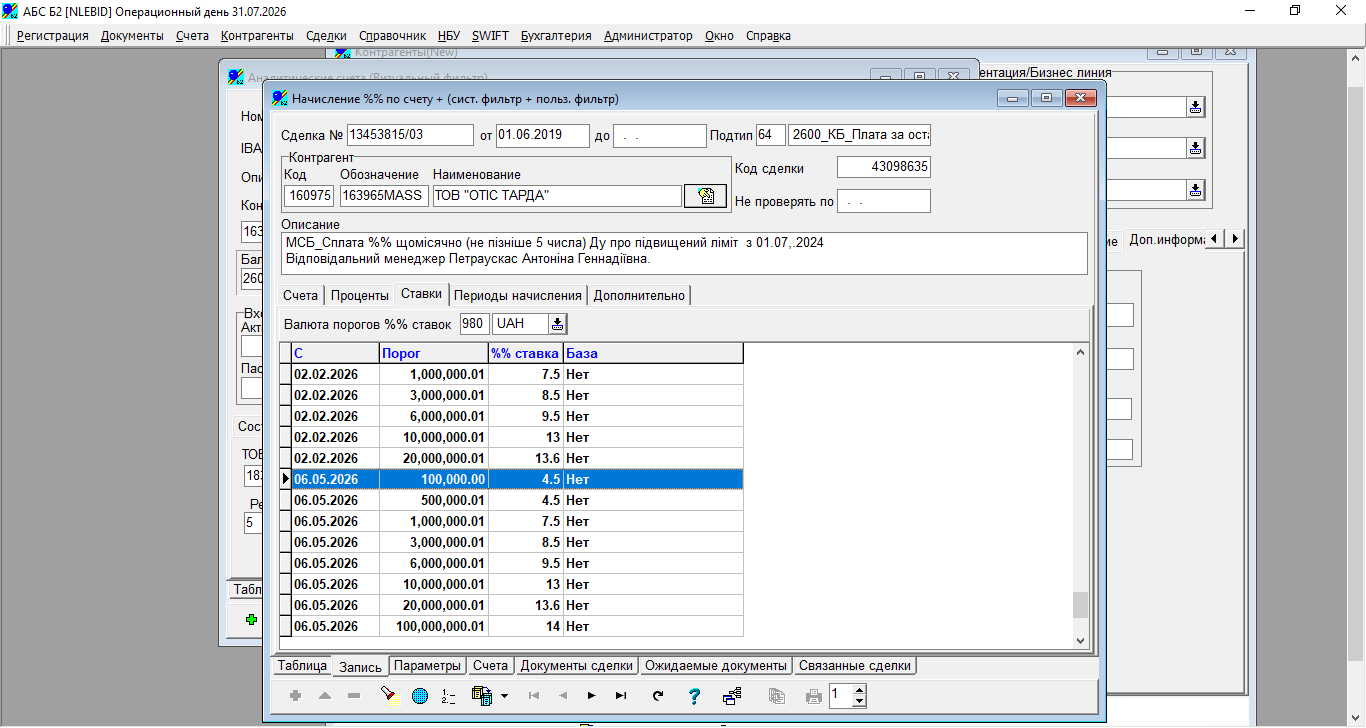Open the third dropdown in the Бизнес линия group
The height and width of the screenshot is (728, 1366).
(x=1195, y=189)
